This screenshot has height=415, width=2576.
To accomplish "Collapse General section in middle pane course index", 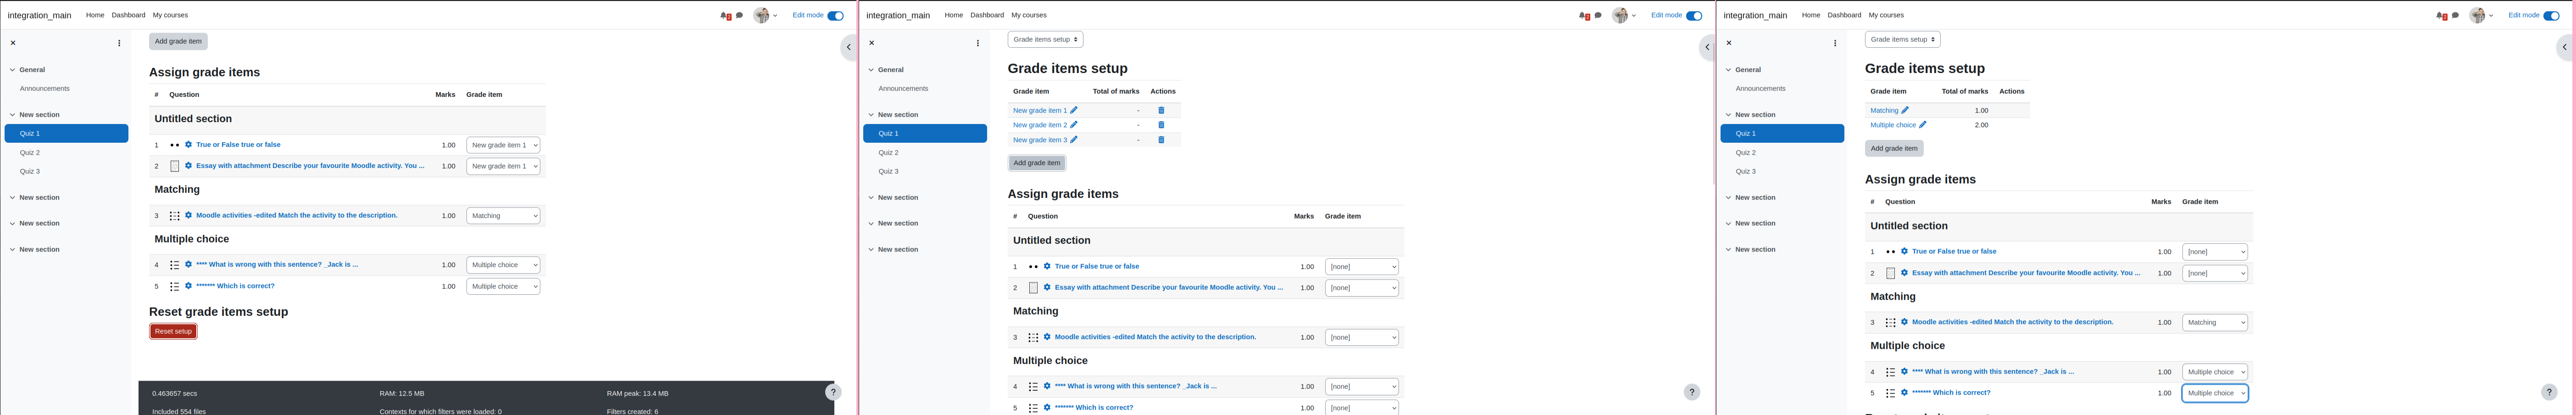I will [871, 70].
